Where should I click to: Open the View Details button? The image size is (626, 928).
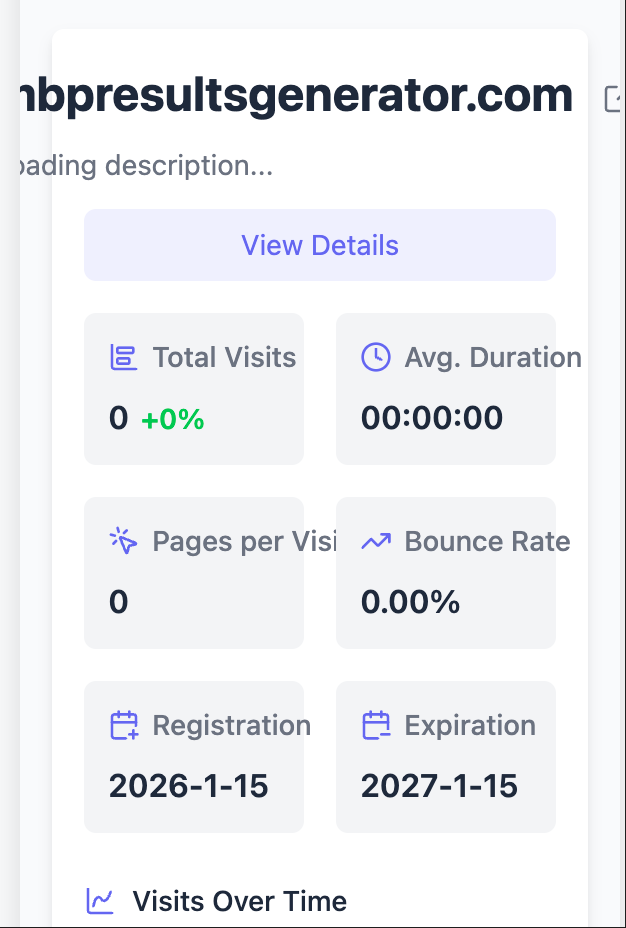[320, 245]
